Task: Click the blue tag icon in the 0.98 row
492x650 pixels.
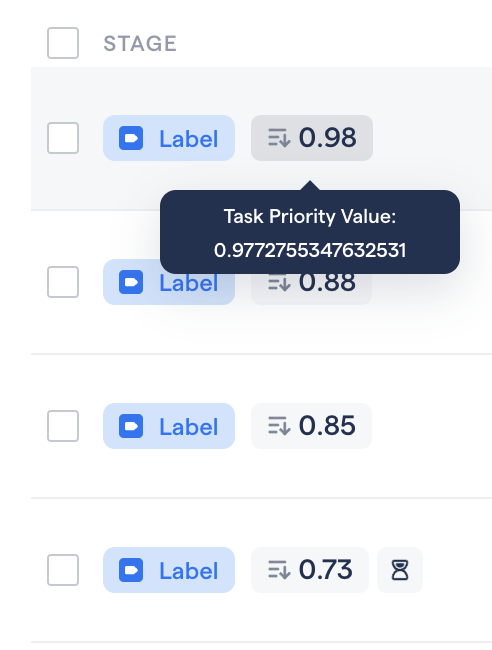Action: 131,138
